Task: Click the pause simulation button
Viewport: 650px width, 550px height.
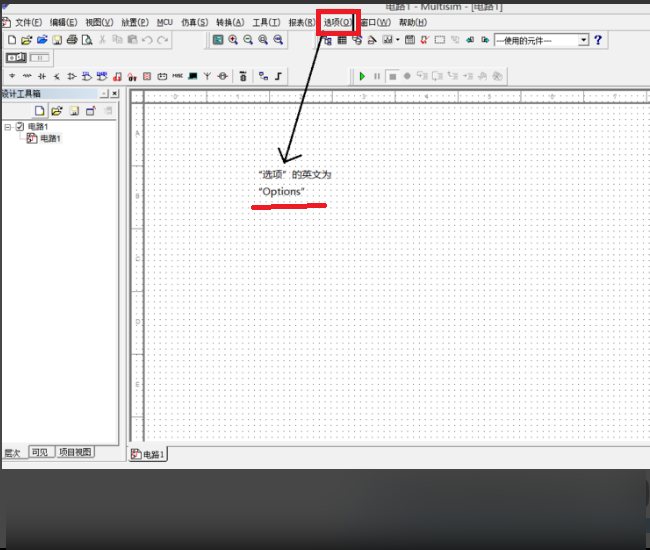Action: 378,76
